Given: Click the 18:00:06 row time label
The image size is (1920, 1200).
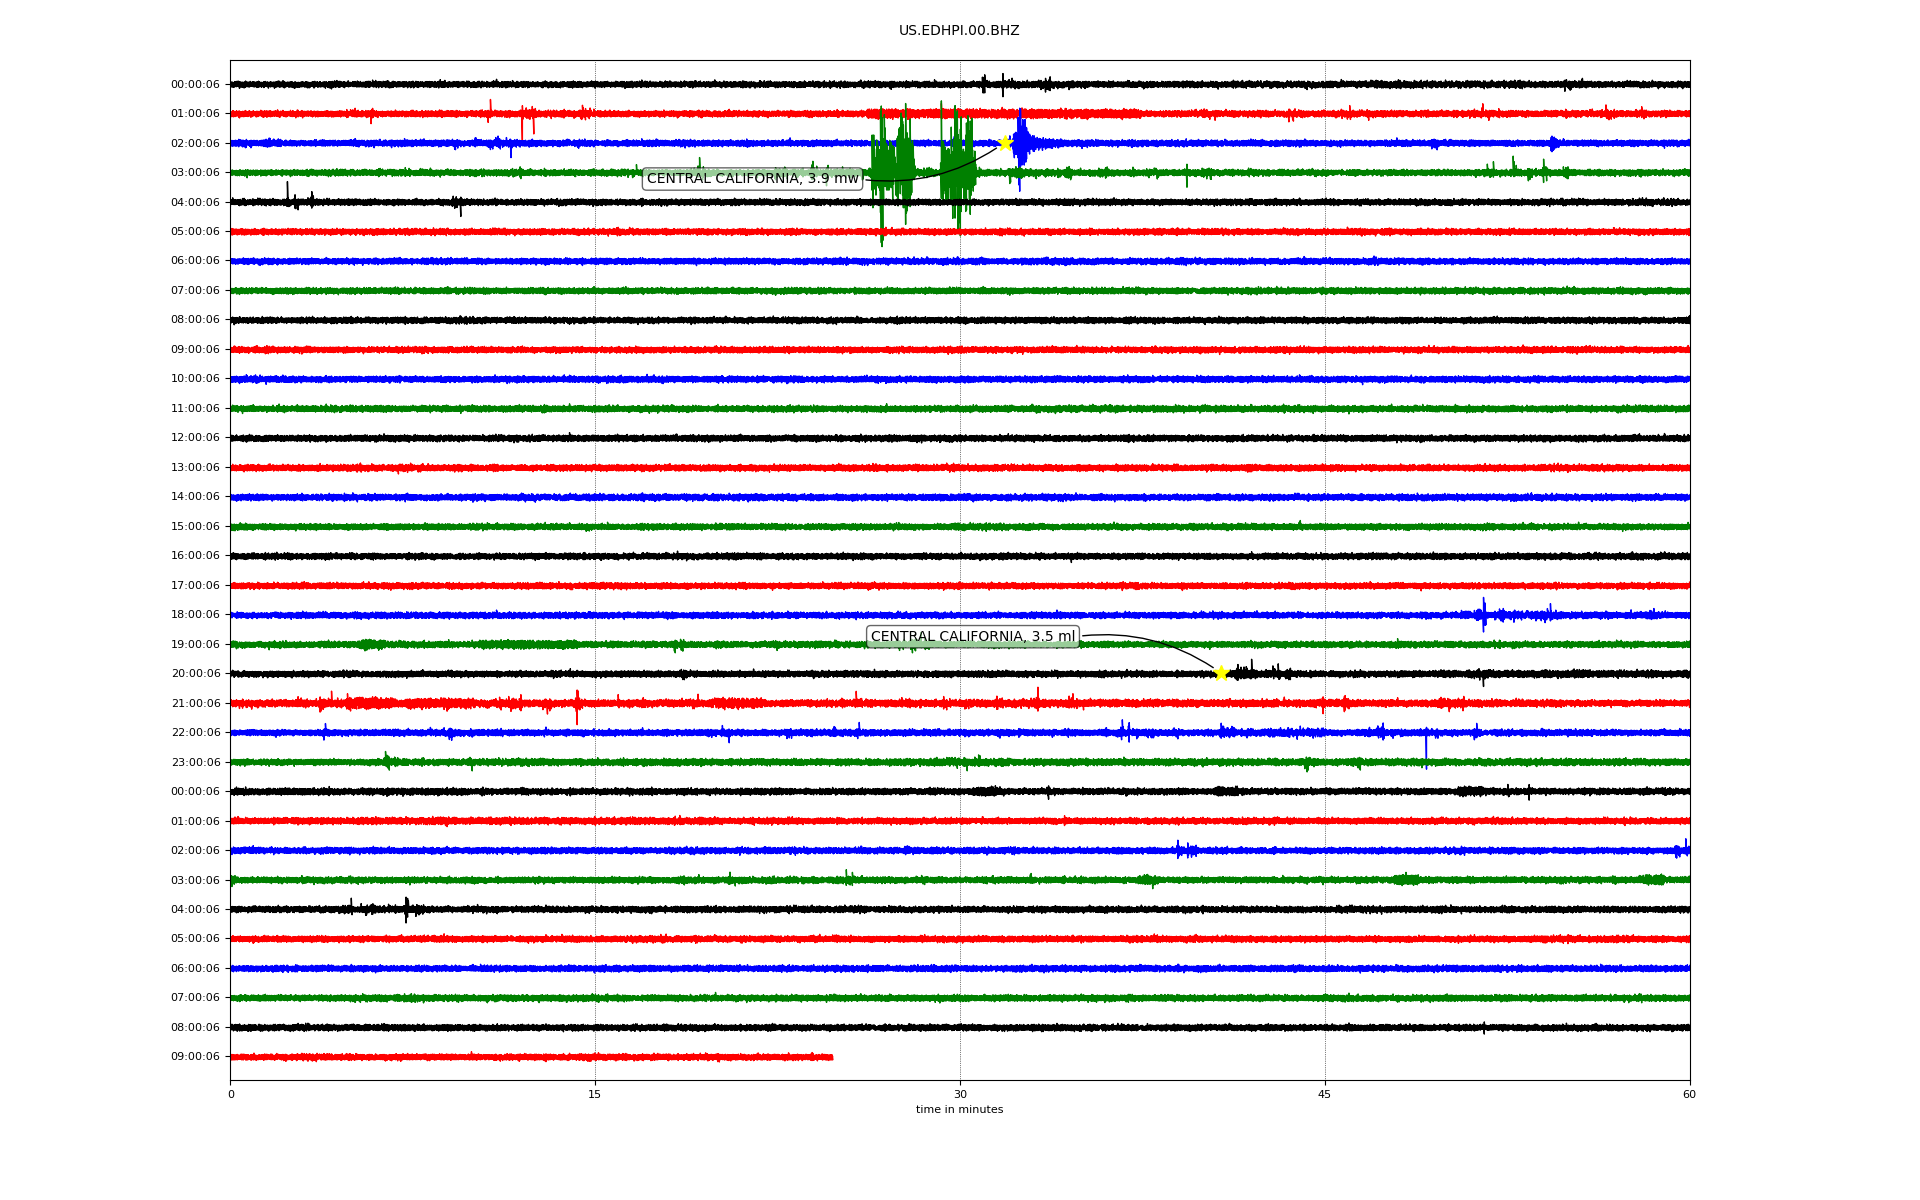Looking at the screenshot, I should pos(195,615).
